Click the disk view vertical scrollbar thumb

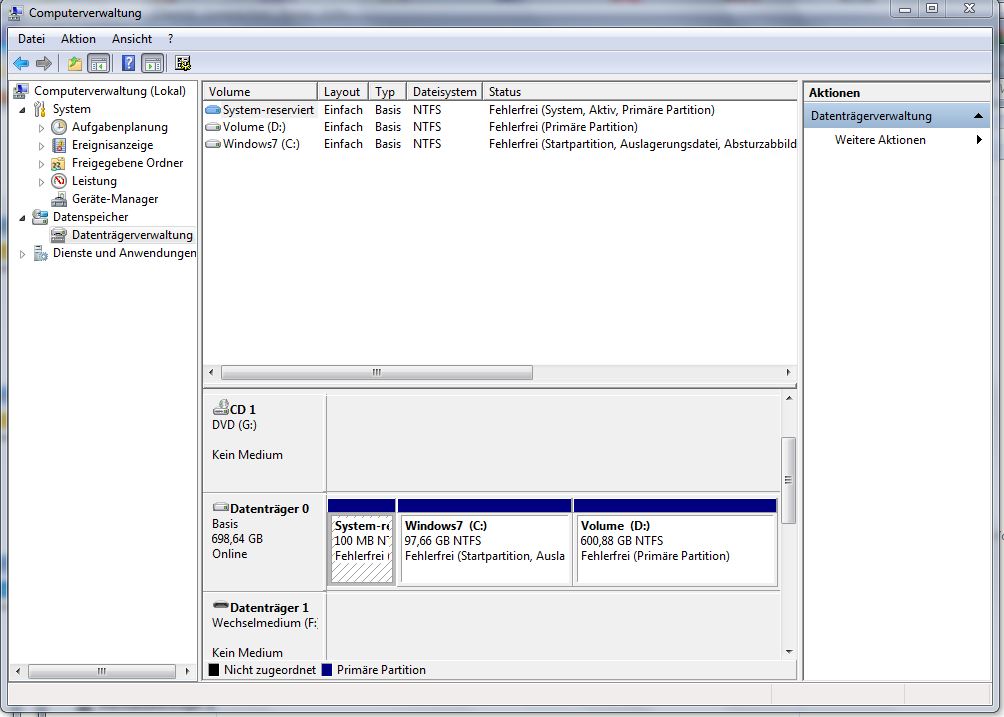tap(789, 480)
